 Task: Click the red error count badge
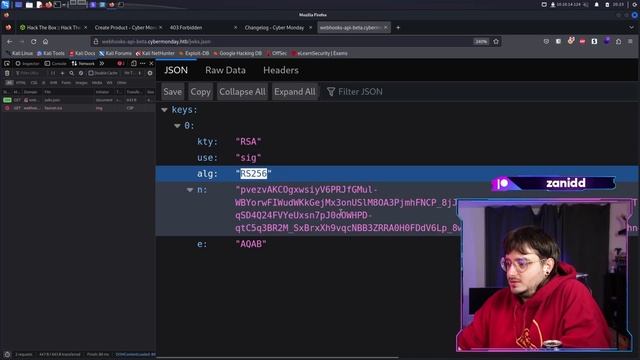(x=121, y=64)
